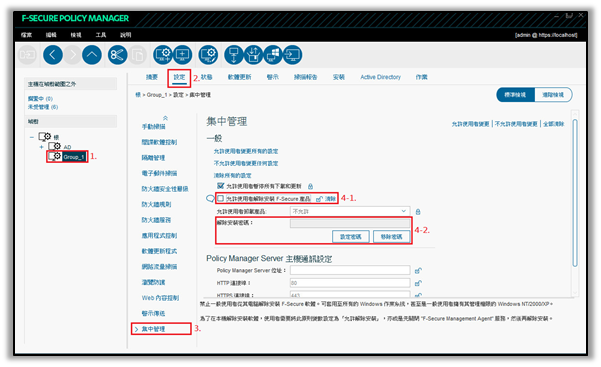The height and width of the screenshot is (367, 601).
Task: Click unlock icon beside HTTP port field
Action: (x=418, y=283)
